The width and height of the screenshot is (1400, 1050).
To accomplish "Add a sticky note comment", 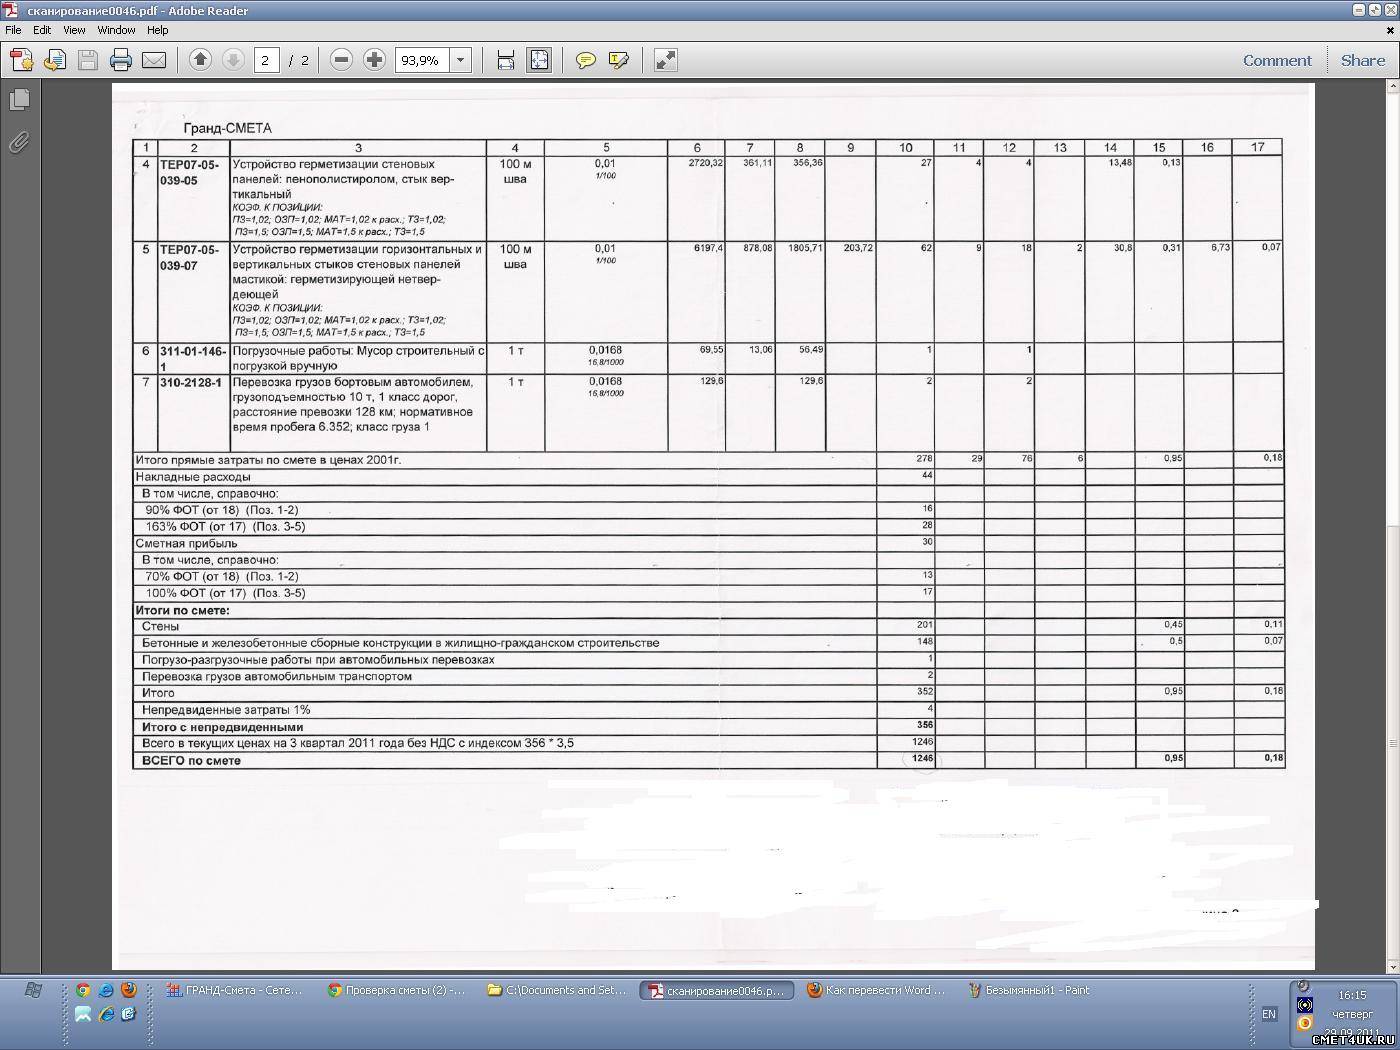I will [586, 60].
